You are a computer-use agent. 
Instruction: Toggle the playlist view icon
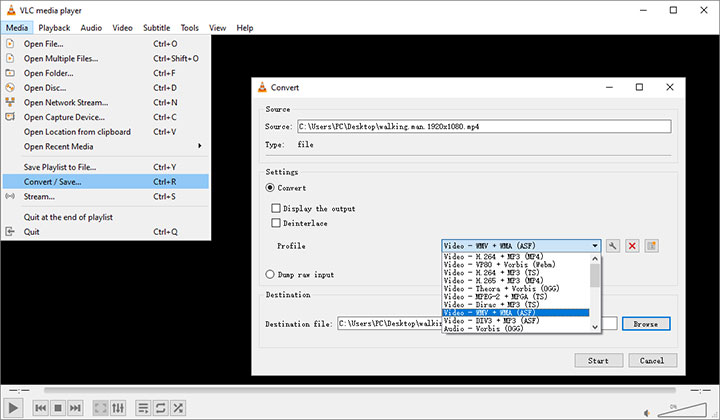click(143, 408)
